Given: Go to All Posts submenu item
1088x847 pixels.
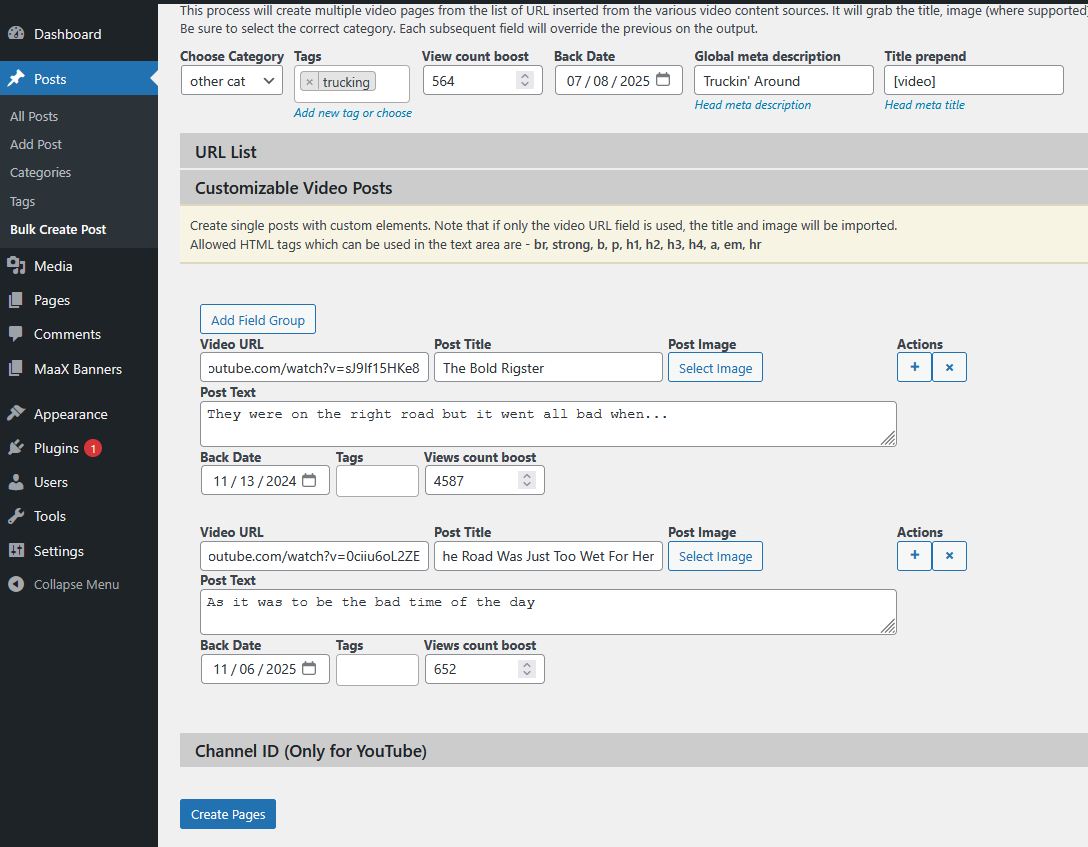Looking at the screenshot, I should pos(34,116).
